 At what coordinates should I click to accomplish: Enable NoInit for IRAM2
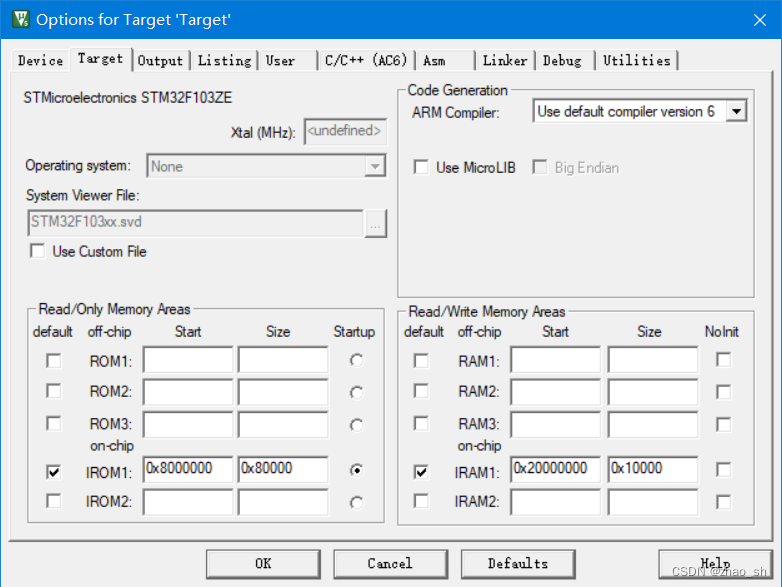tap(723, 502)
